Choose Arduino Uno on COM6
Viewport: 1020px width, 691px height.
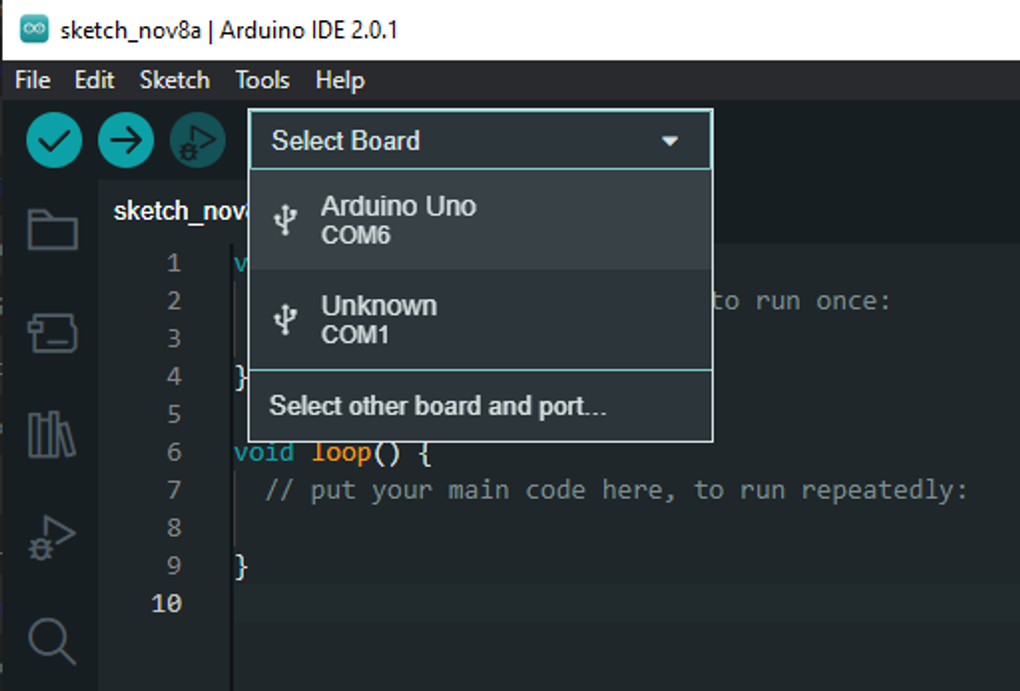pyautogui.click(x=398, y=220)
